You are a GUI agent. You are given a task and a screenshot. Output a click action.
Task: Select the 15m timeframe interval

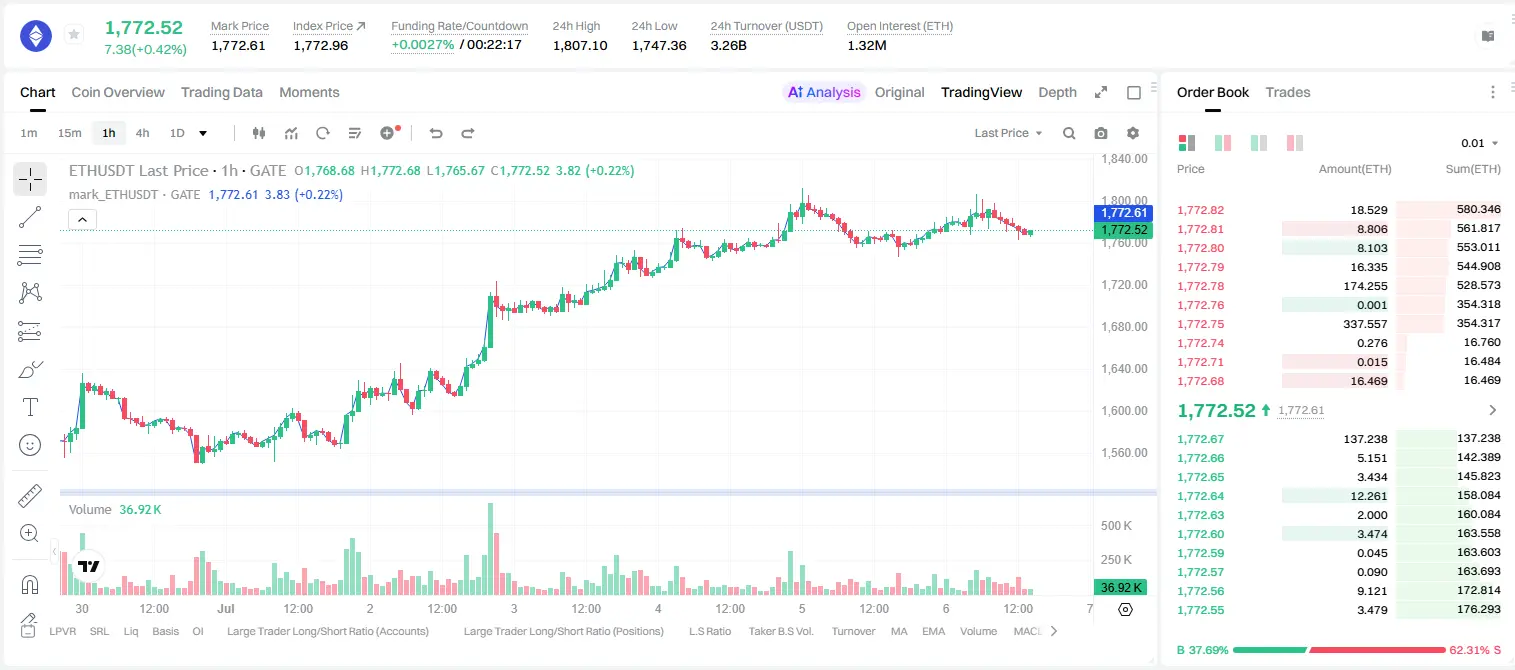[x=69, y=133]
